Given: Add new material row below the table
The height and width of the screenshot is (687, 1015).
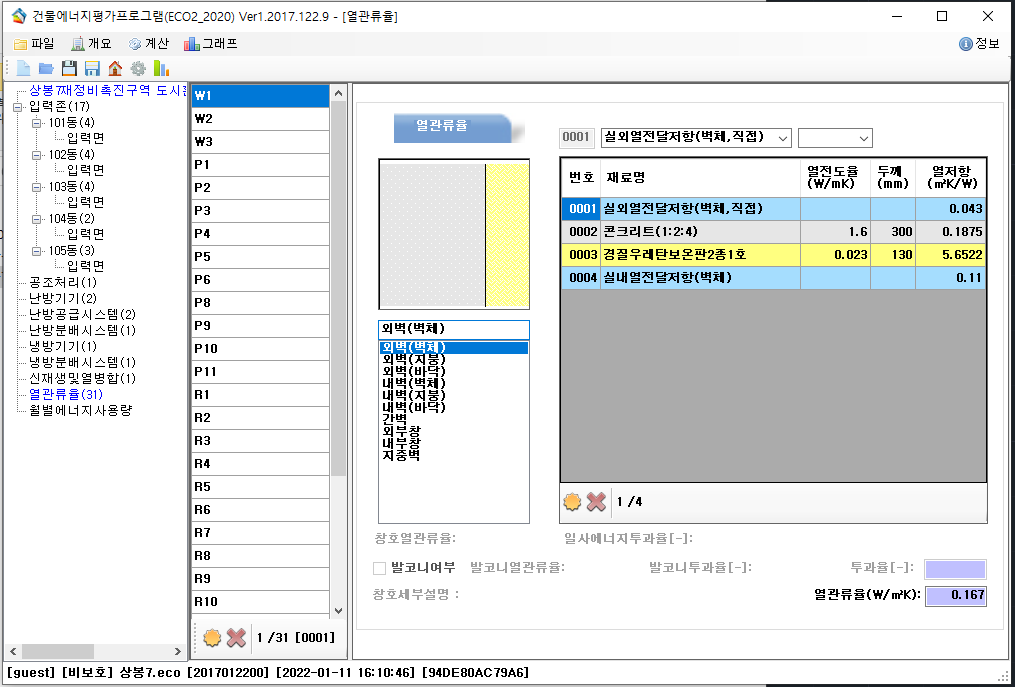Looking at the screenshot, I should coord(573,501).
